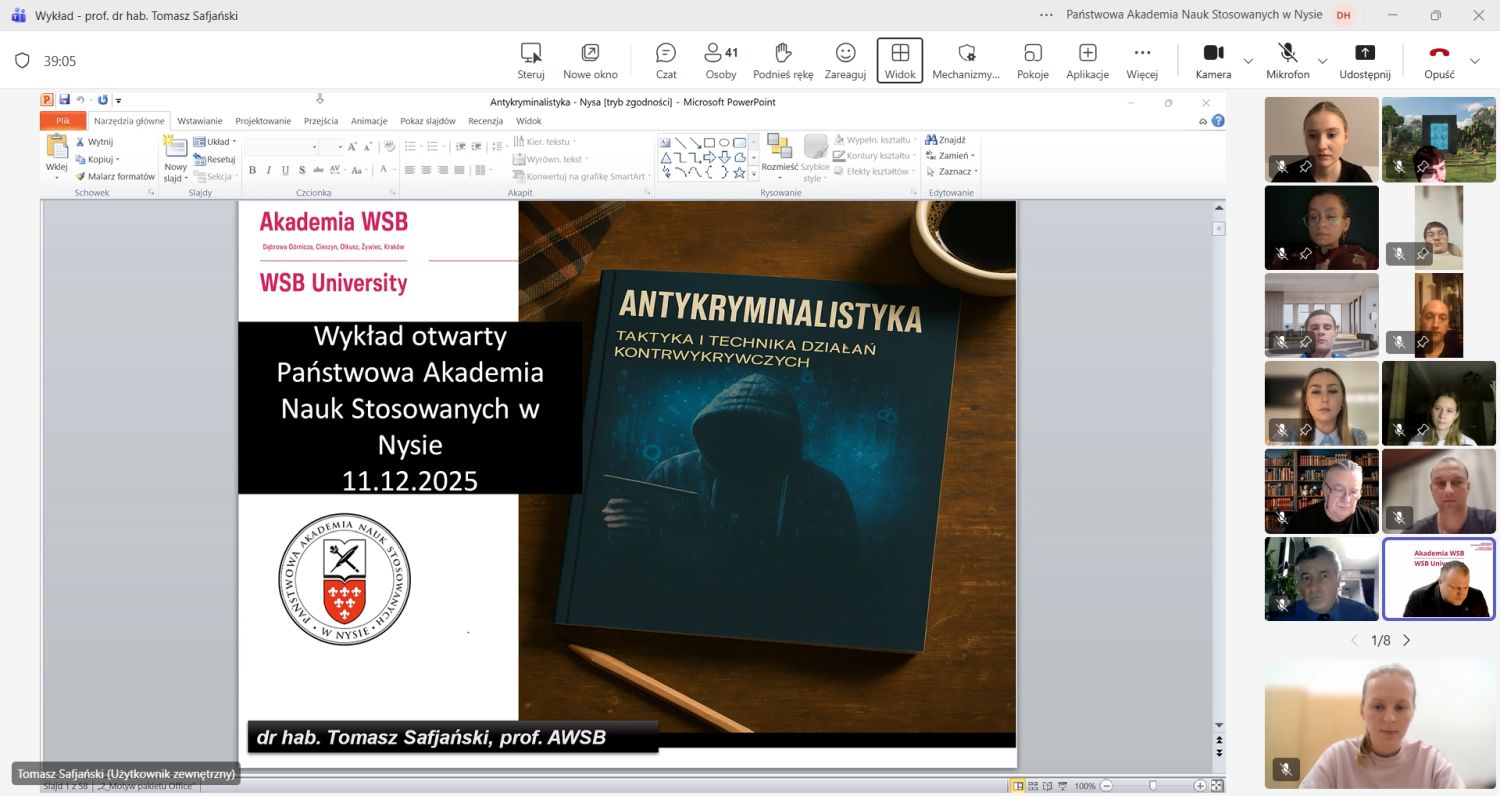The height and width of the screenshot is (796, 1500).
Task: Go to next participant page arrow
Action: click(1406, 639)
